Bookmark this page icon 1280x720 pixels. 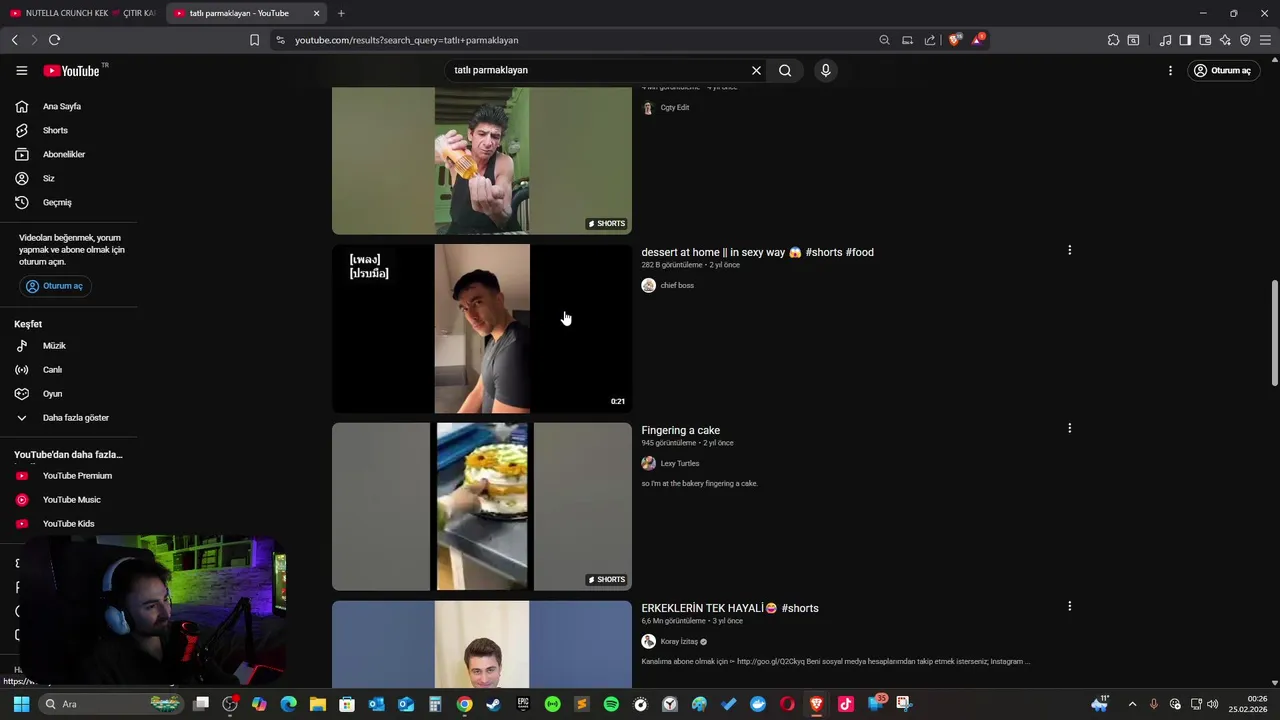(254, 40)
